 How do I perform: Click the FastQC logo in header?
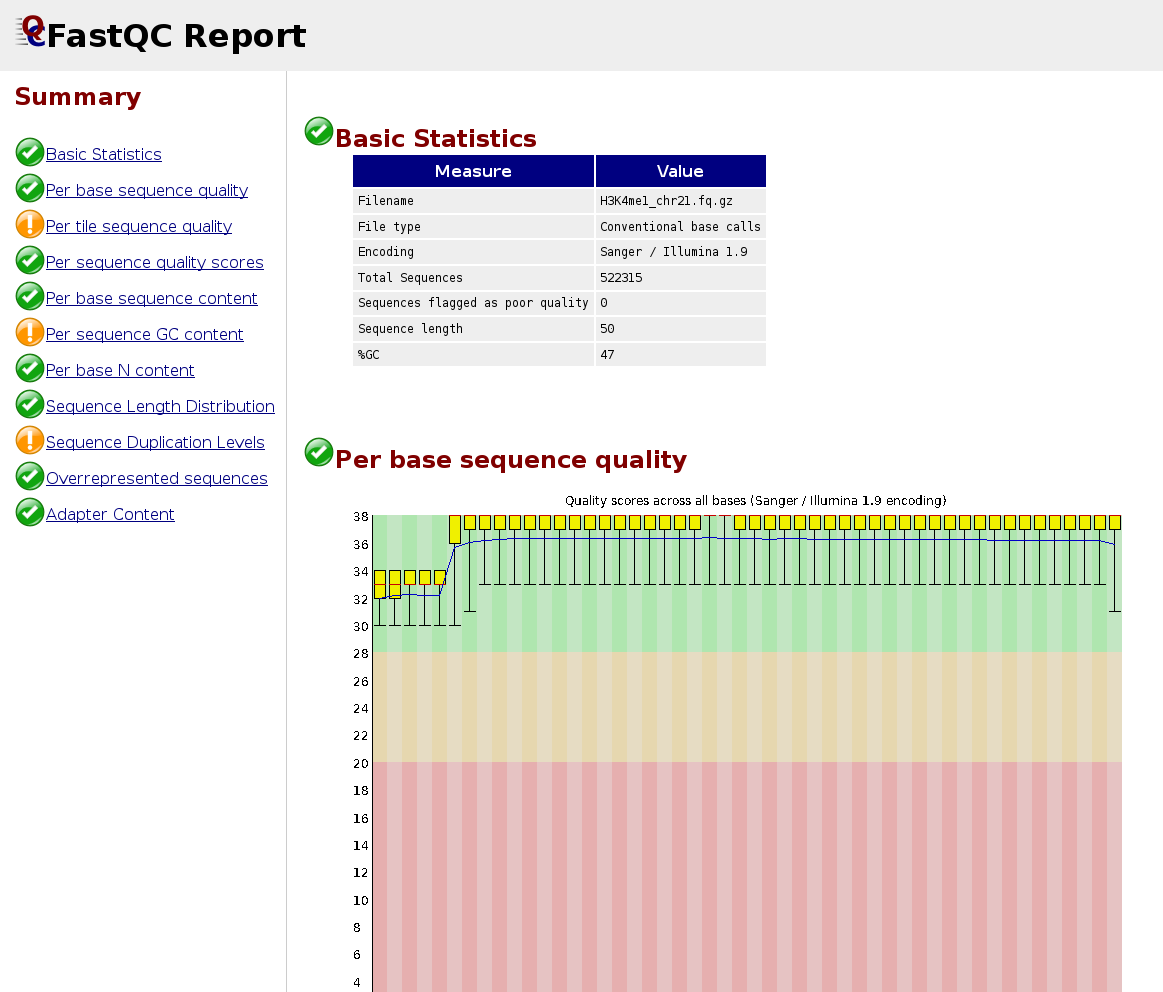point(31,32)
